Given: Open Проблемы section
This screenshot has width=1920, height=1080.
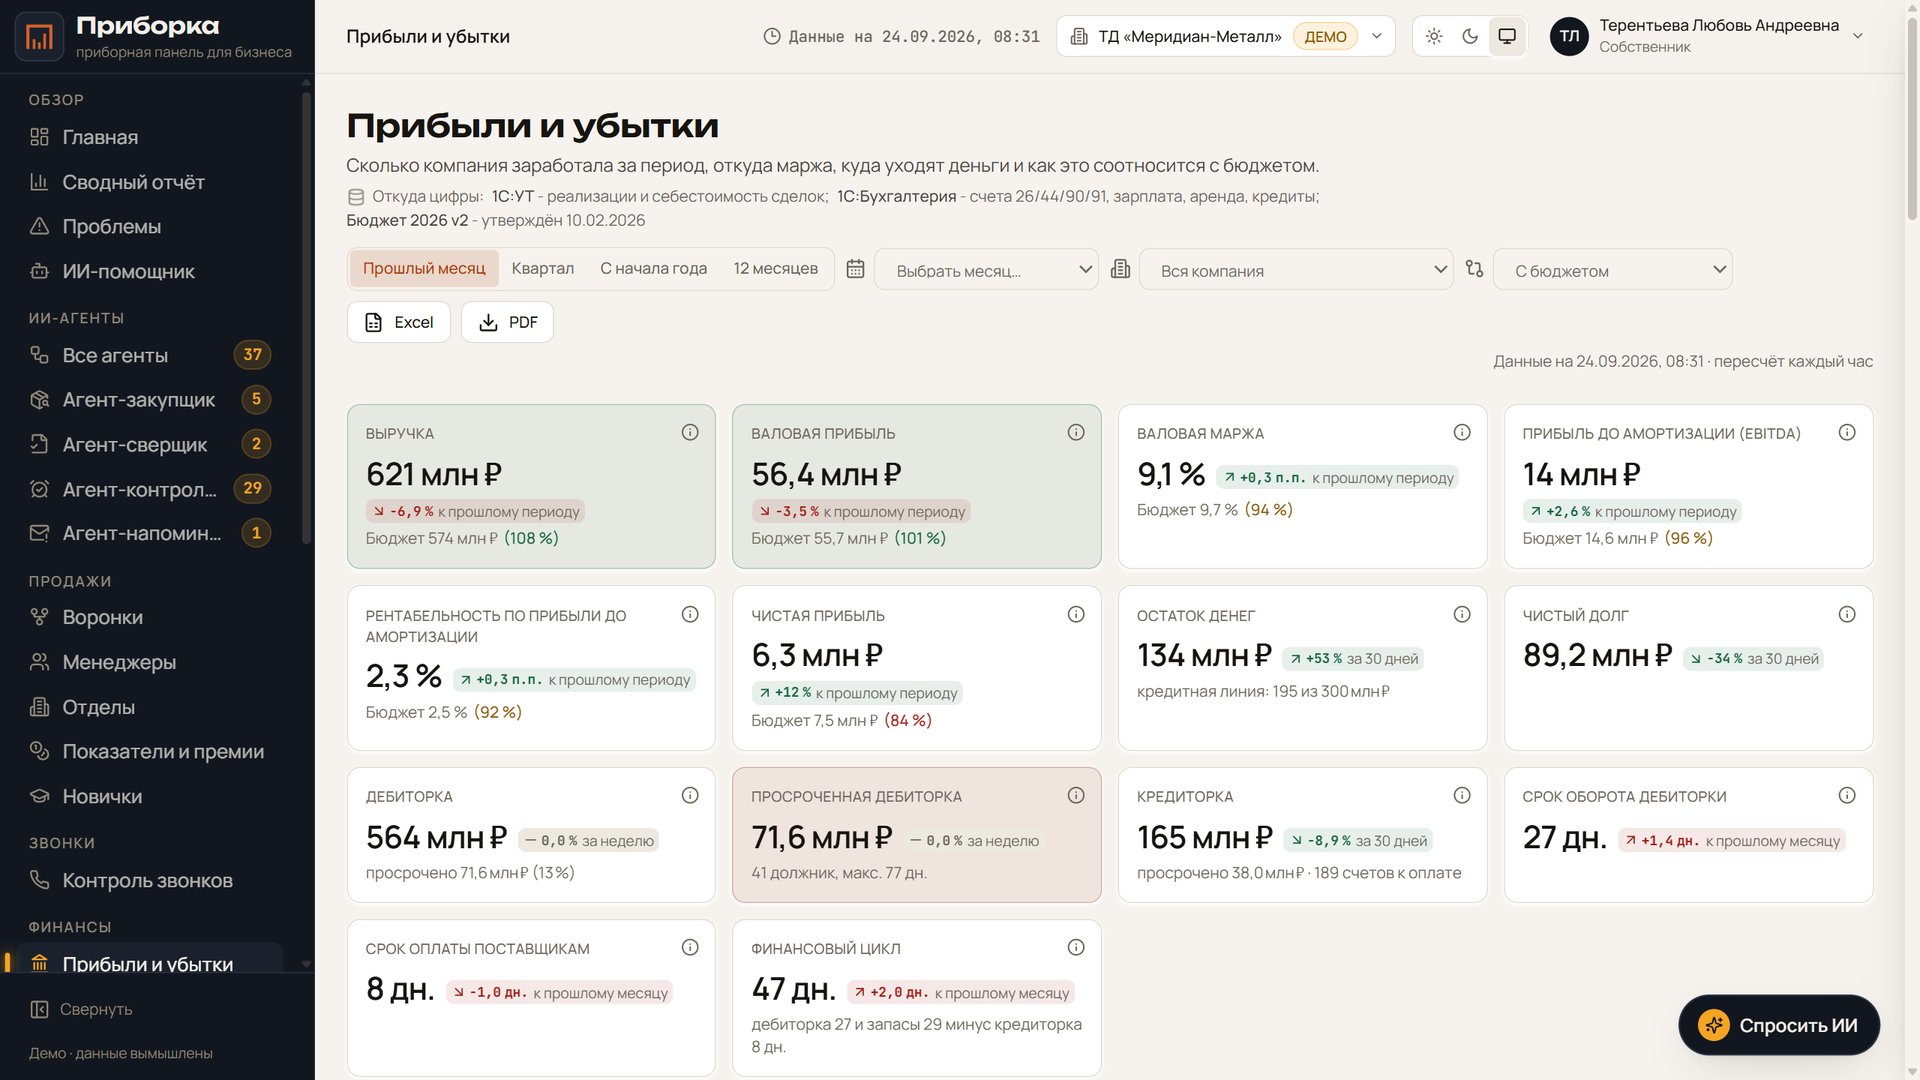Looking at the screenshot, I should (150, 226).
